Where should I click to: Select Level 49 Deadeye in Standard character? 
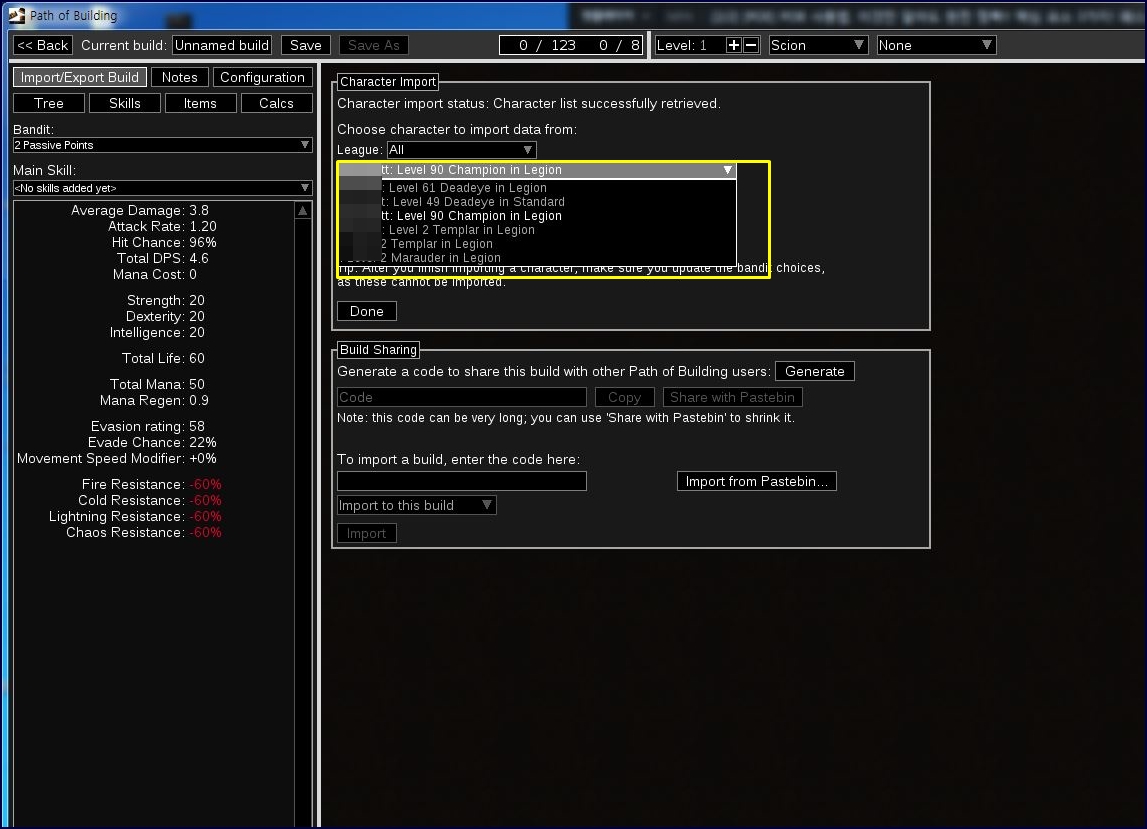[538, 202]
